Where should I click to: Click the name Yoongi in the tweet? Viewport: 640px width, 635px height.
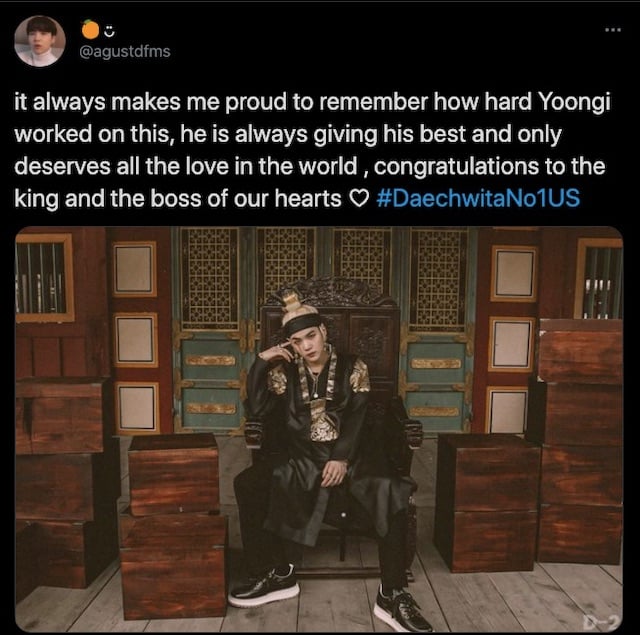[575, 102]
